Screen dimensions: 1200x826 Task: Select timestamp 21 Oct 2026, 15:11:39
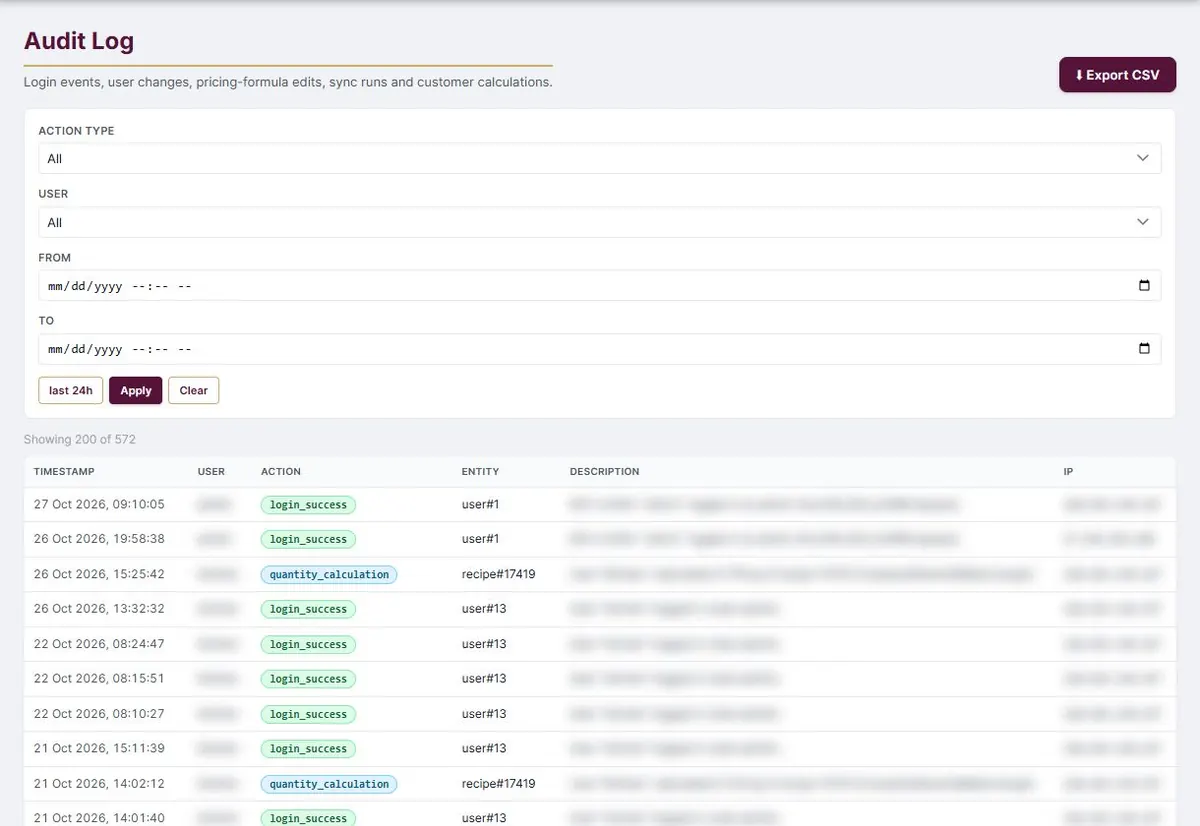click(x=99, y=748)
